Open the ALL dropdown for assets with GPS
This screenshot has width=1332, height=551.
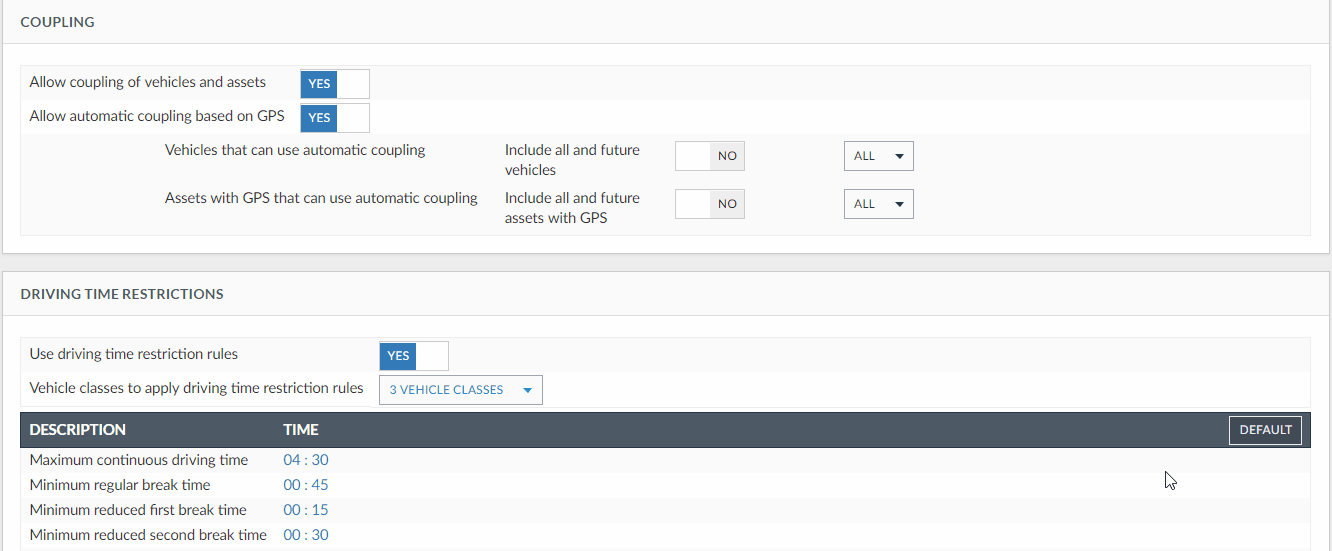[878, 204]
